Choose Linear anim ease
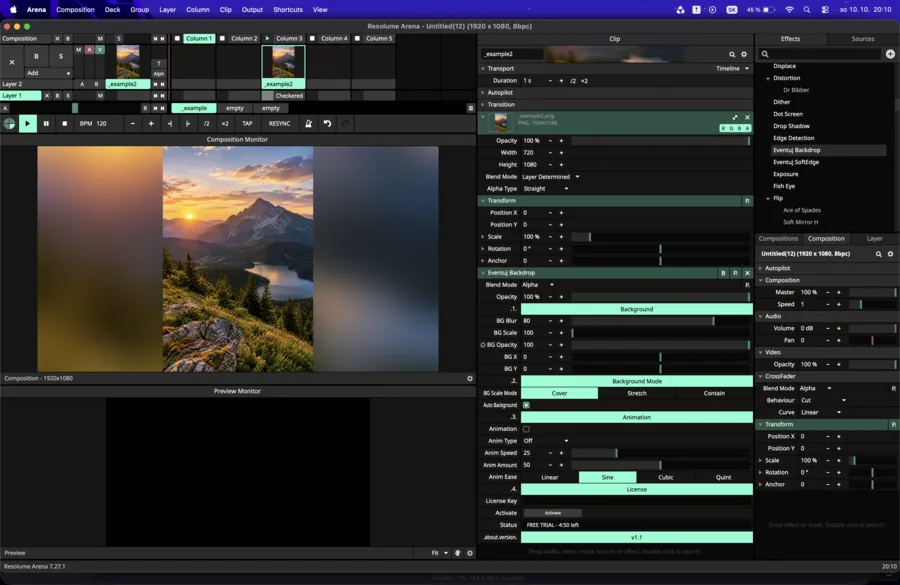The width and height of the screenshot is (900, 585). click(x=550, y=478)
